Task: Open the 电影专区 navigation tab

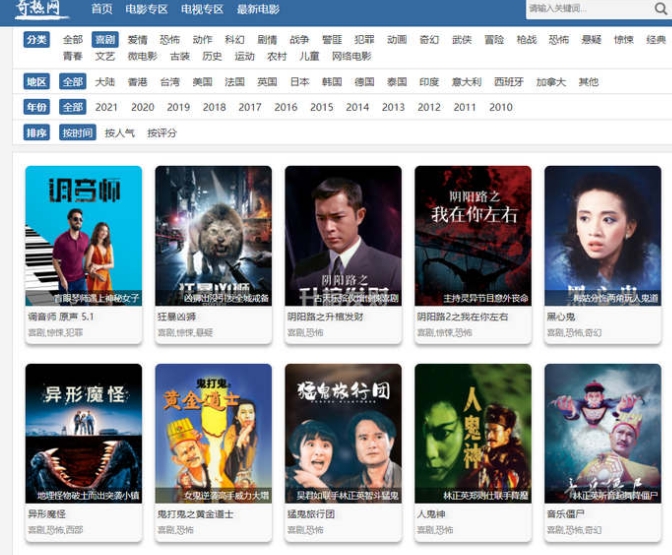Action: [147, 9]
